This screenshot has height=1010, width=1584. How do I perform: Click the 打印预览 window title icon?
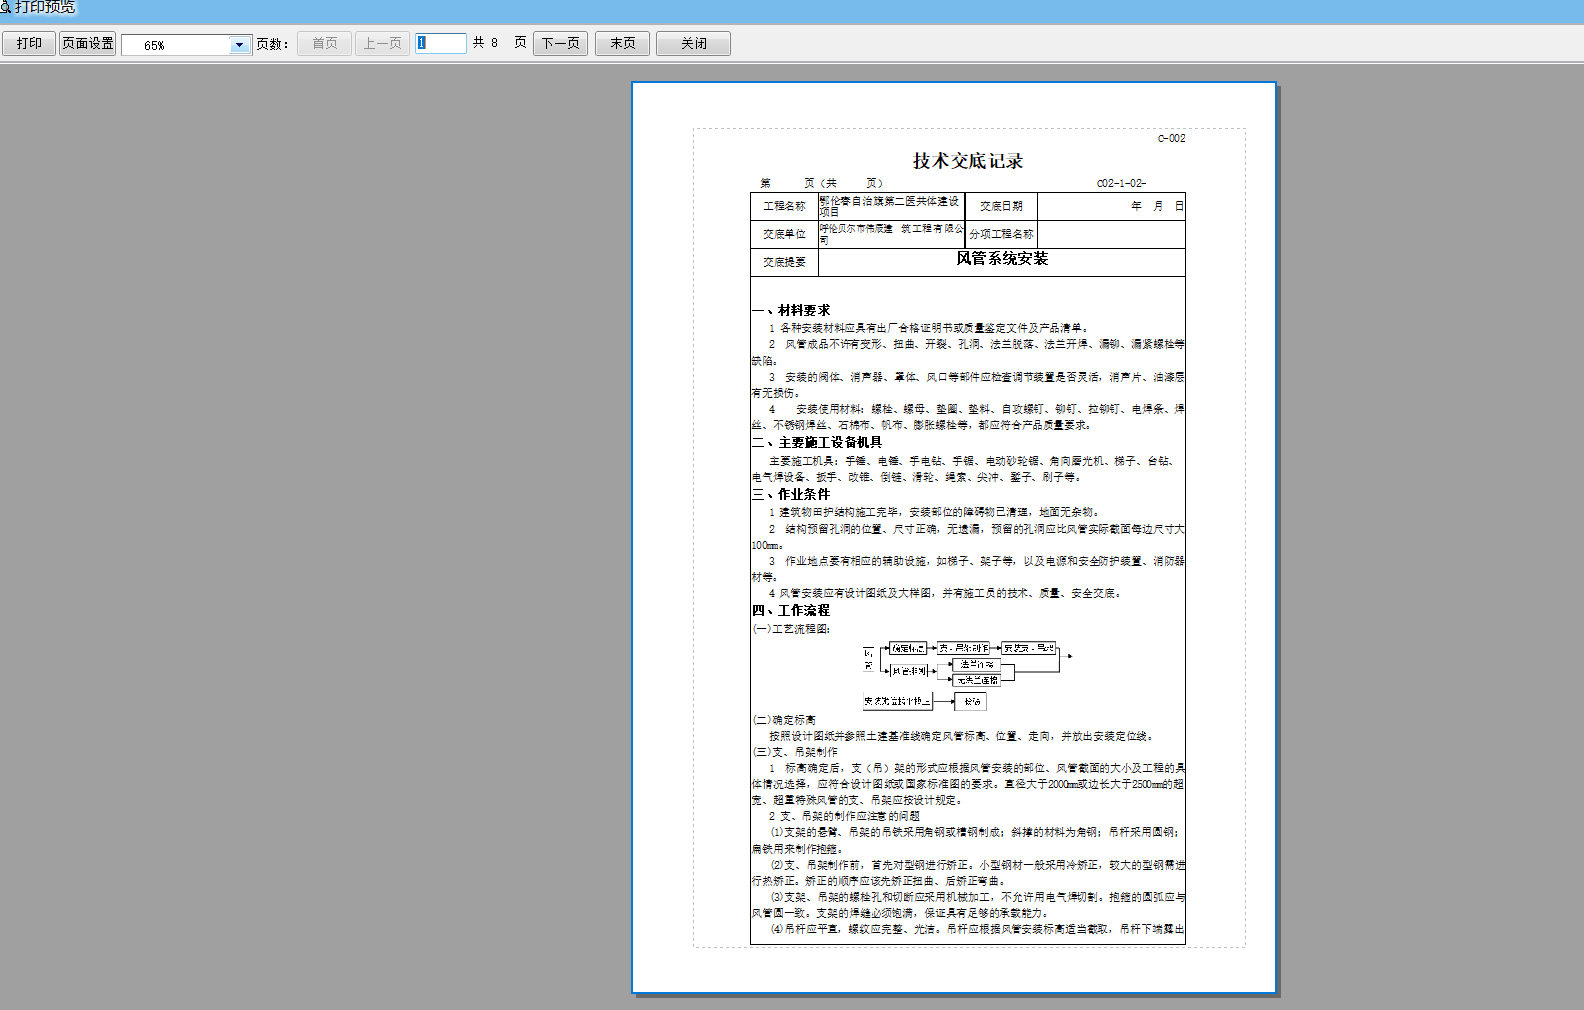[6, 7]
